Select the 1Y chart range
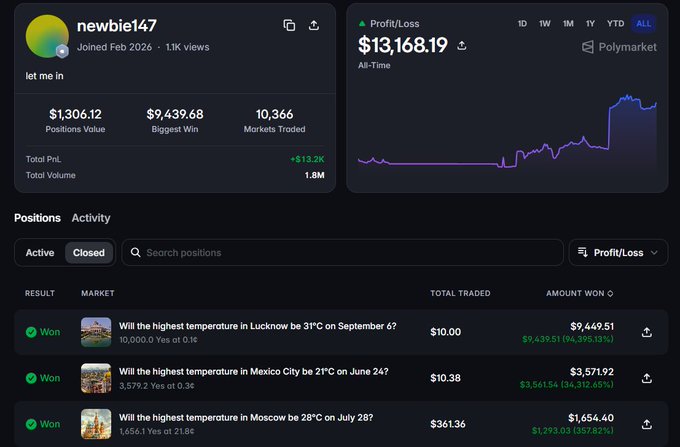Viewport: 680px width, 447px height. point(590,23)
